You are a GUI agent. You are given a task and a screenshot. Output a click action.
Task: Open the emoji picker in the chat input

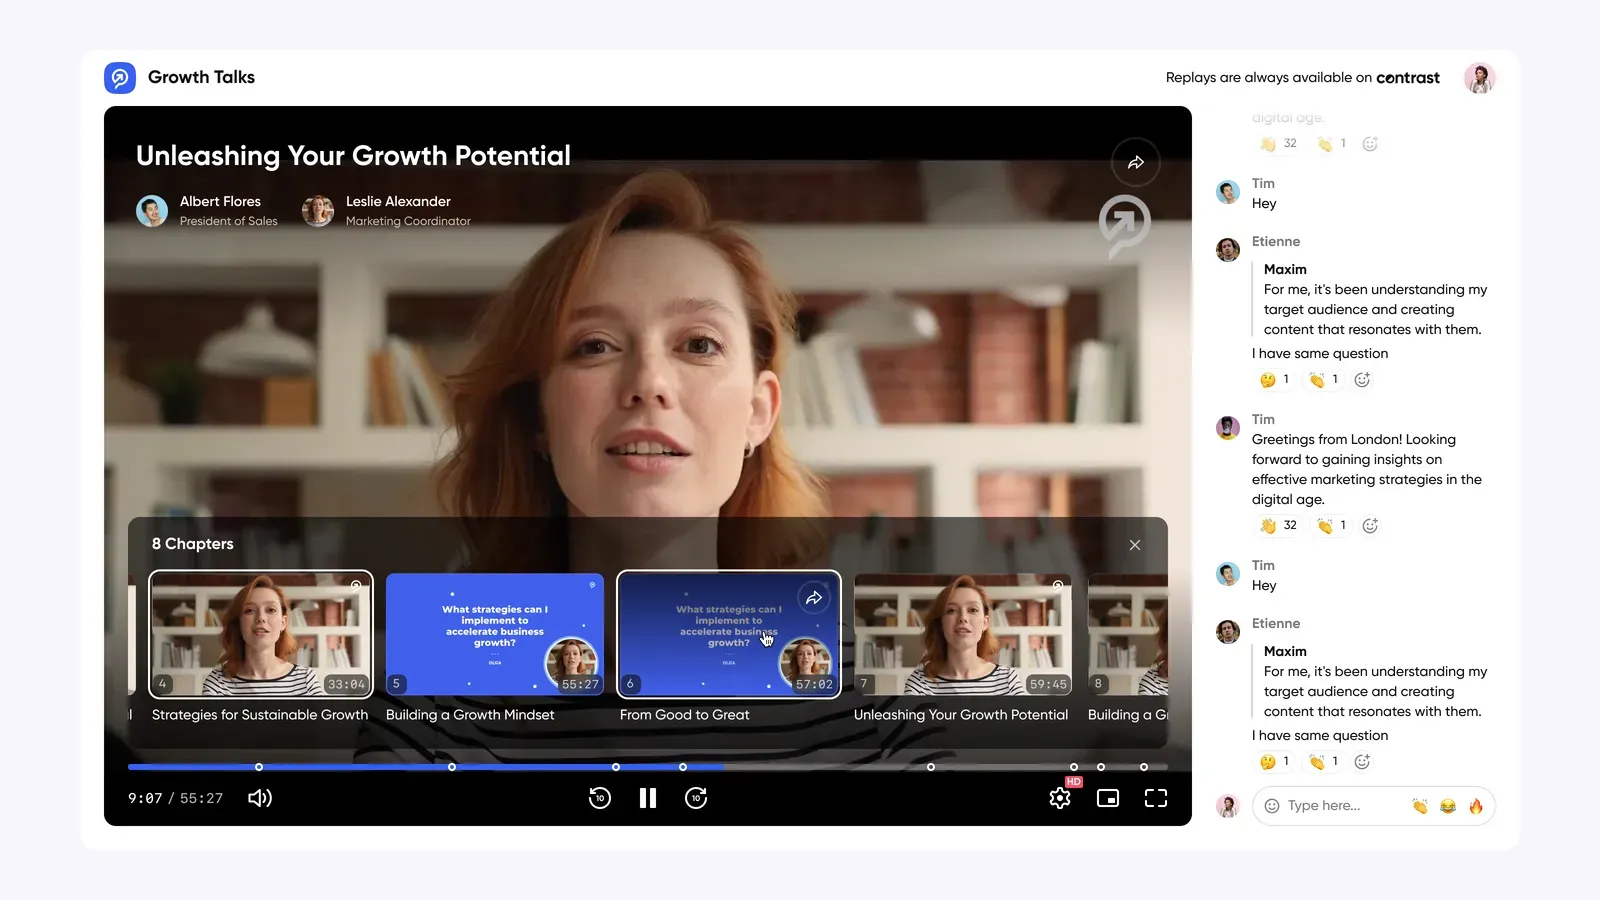(1271, 805)
